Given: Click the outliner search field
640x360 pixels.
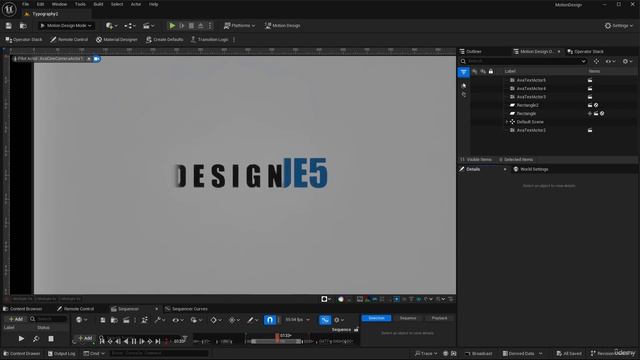Looking at the screenshot, I should pos(524,61).
